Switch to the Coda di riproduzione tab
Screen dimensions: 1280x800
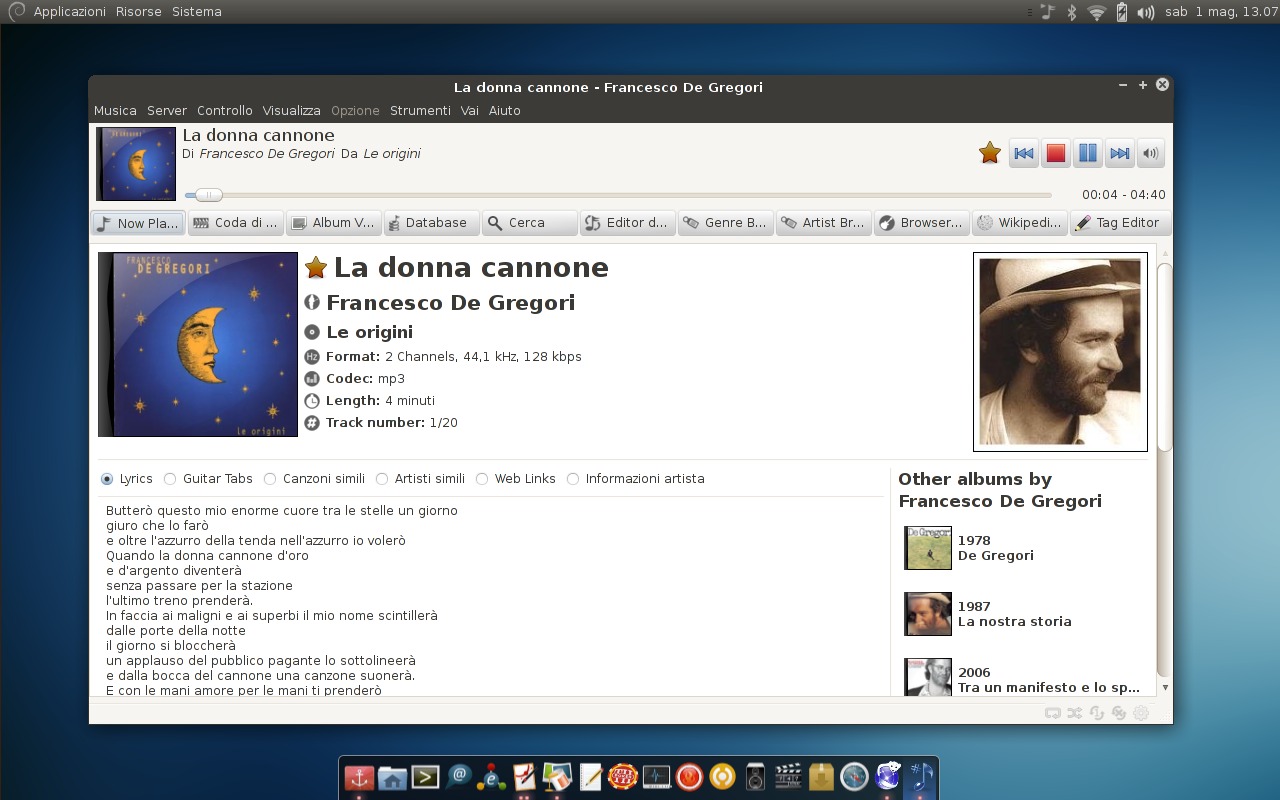click(x=236, y=223)
